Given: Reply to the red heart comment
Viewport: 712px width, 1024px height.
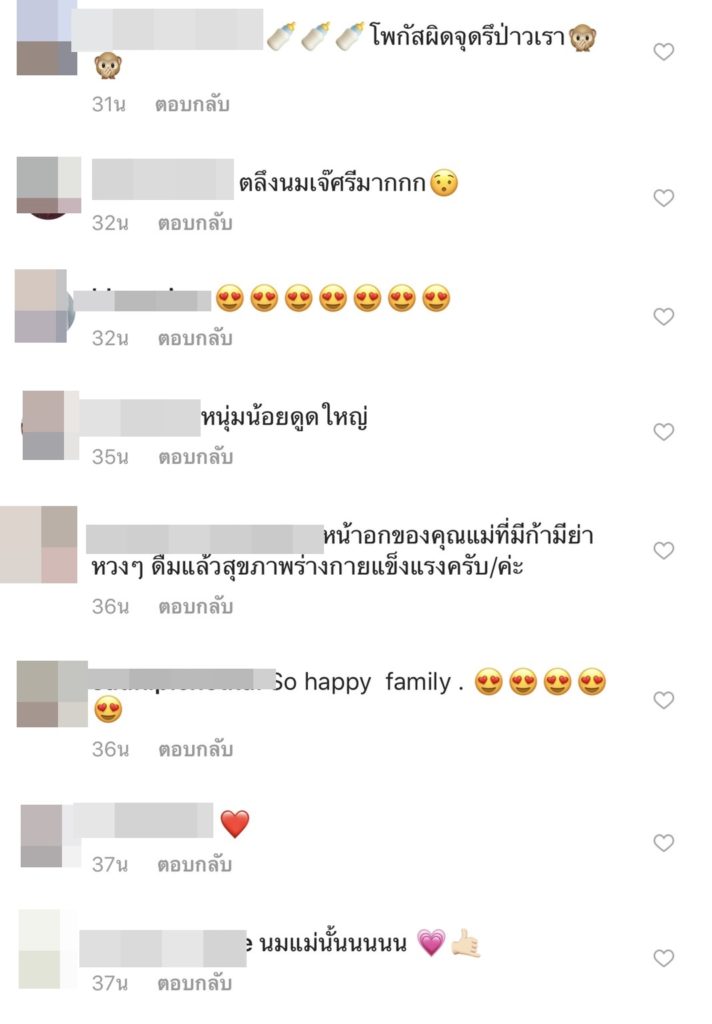Looking at the screenshot, I should (195, 865).
